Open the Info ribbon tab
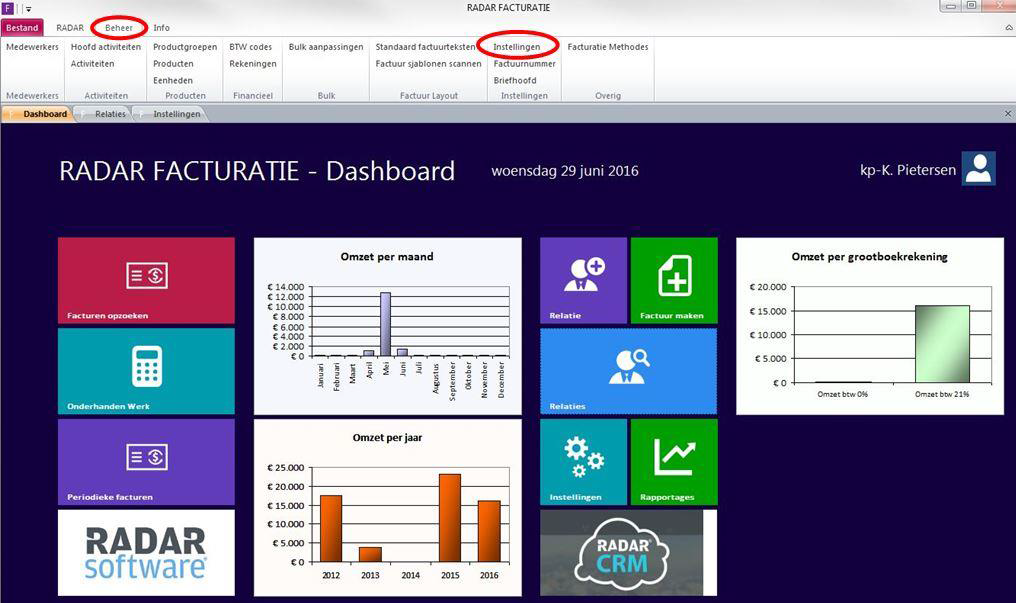The width and height of the screenshot is (1016, 603). 161,28
